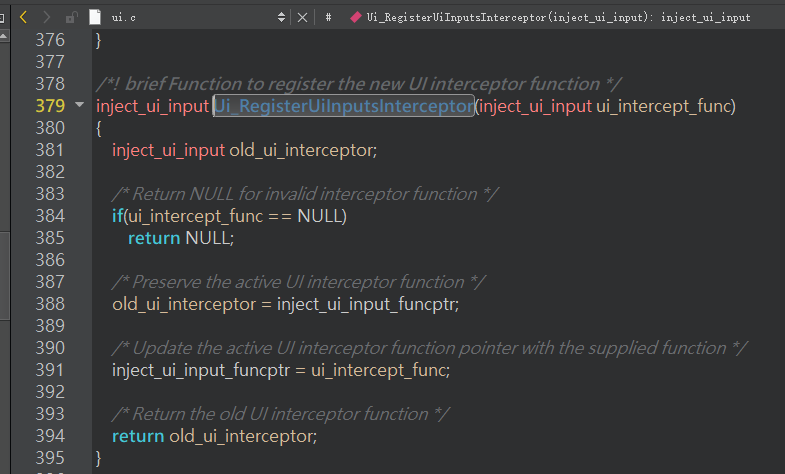Click the greyed forward navigation arrow

pyautogui.click(x=47, y=18)
